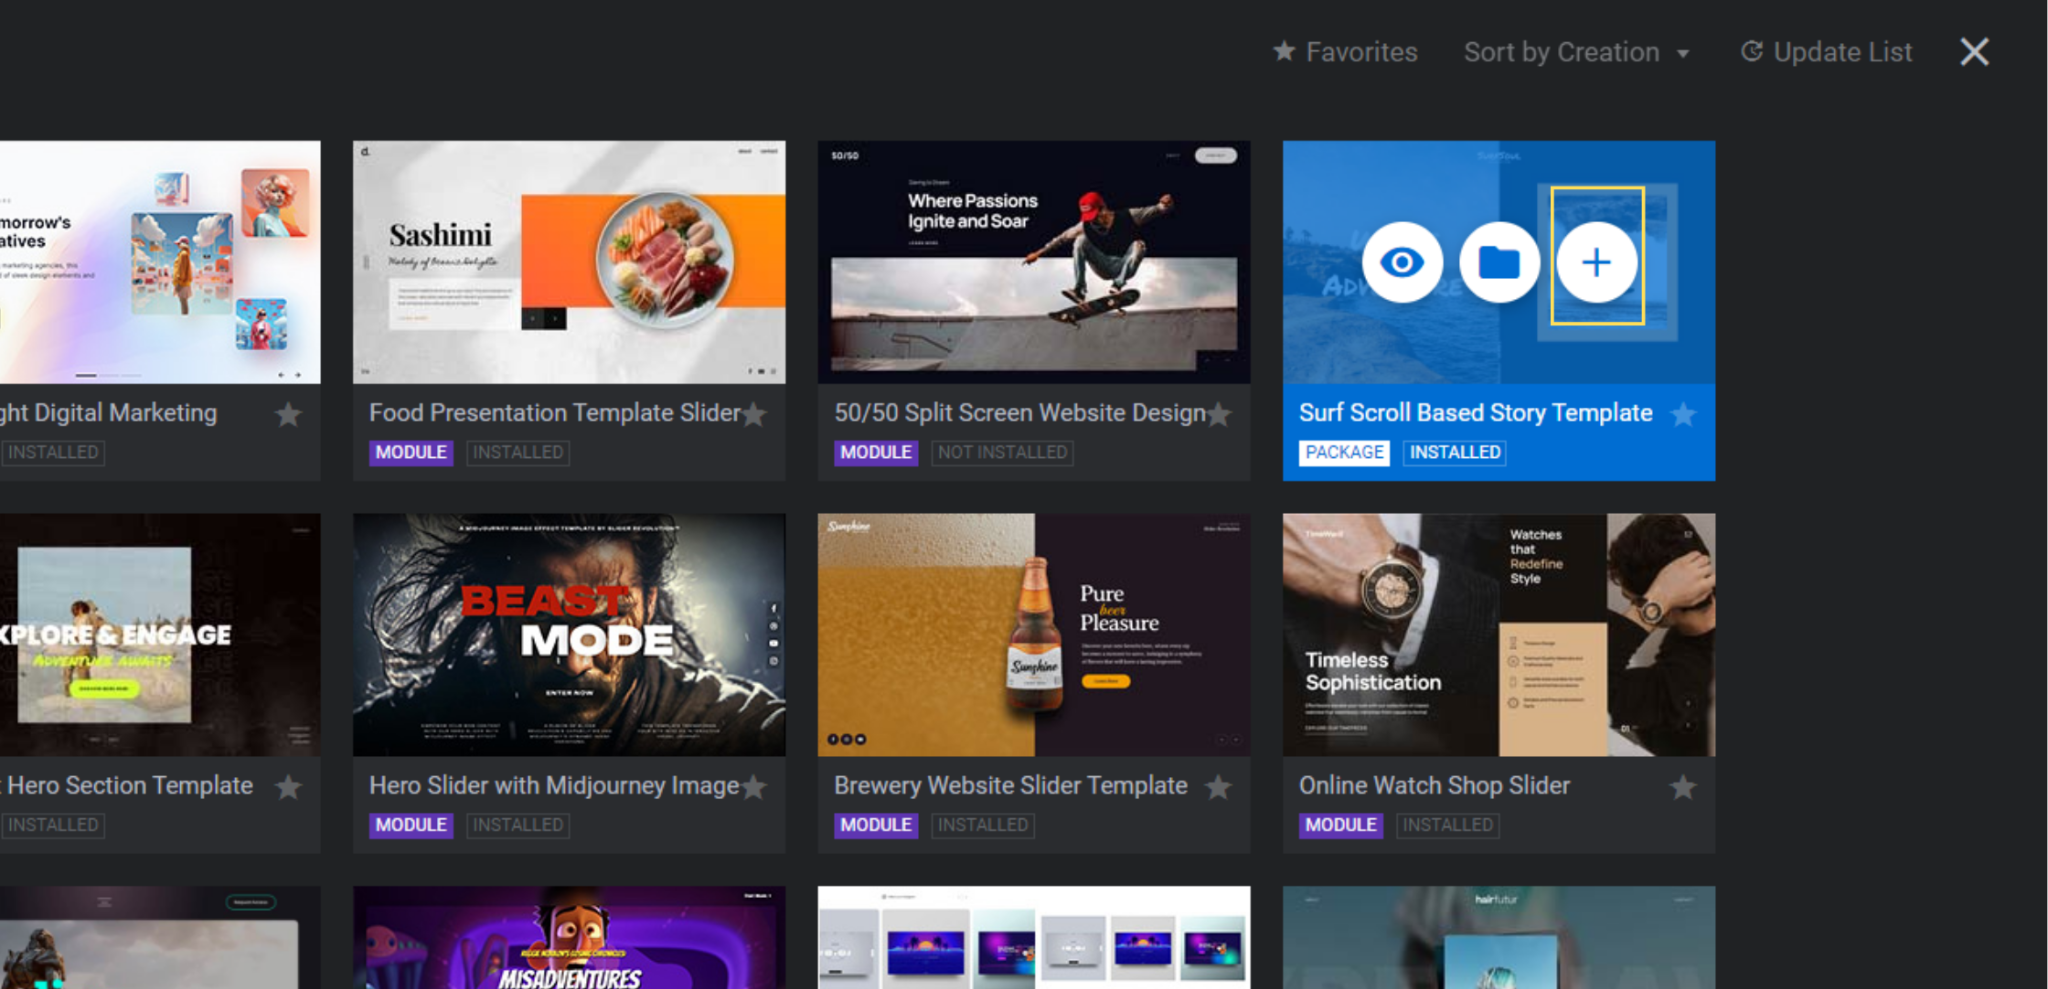
Task: Click MODULE tag on Online Watch Shop Slider
Action: pyautogui.click(x=1341, y=825)
